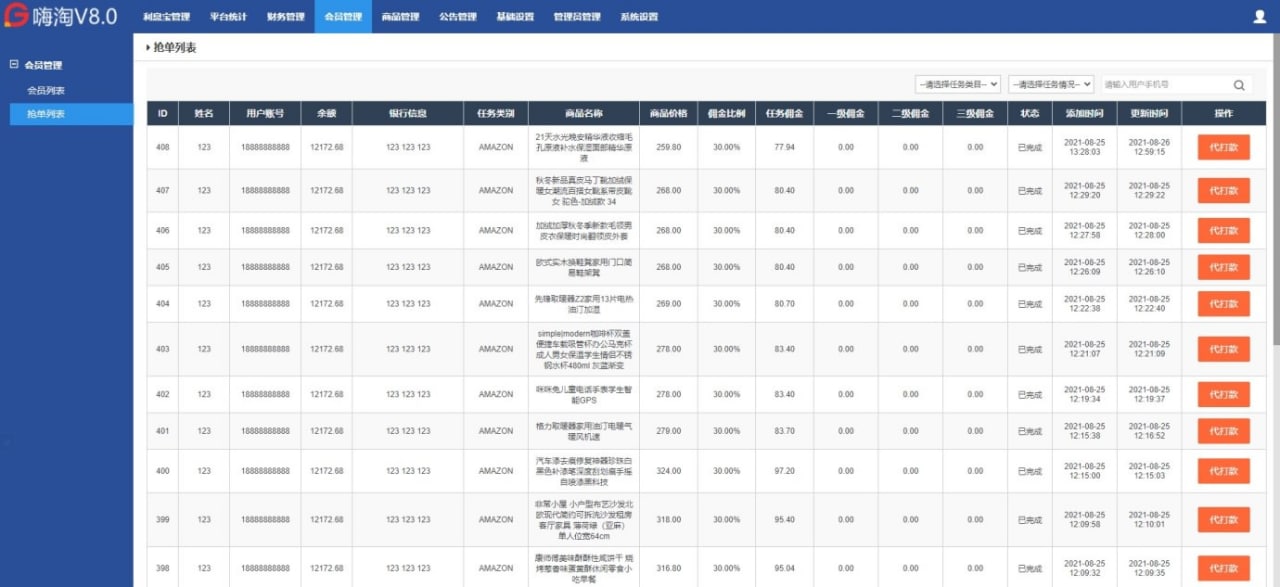The width and height of the screenshot is (1280, 587).
Task: Open 系统设置 in top navigation
Action: 639,17
